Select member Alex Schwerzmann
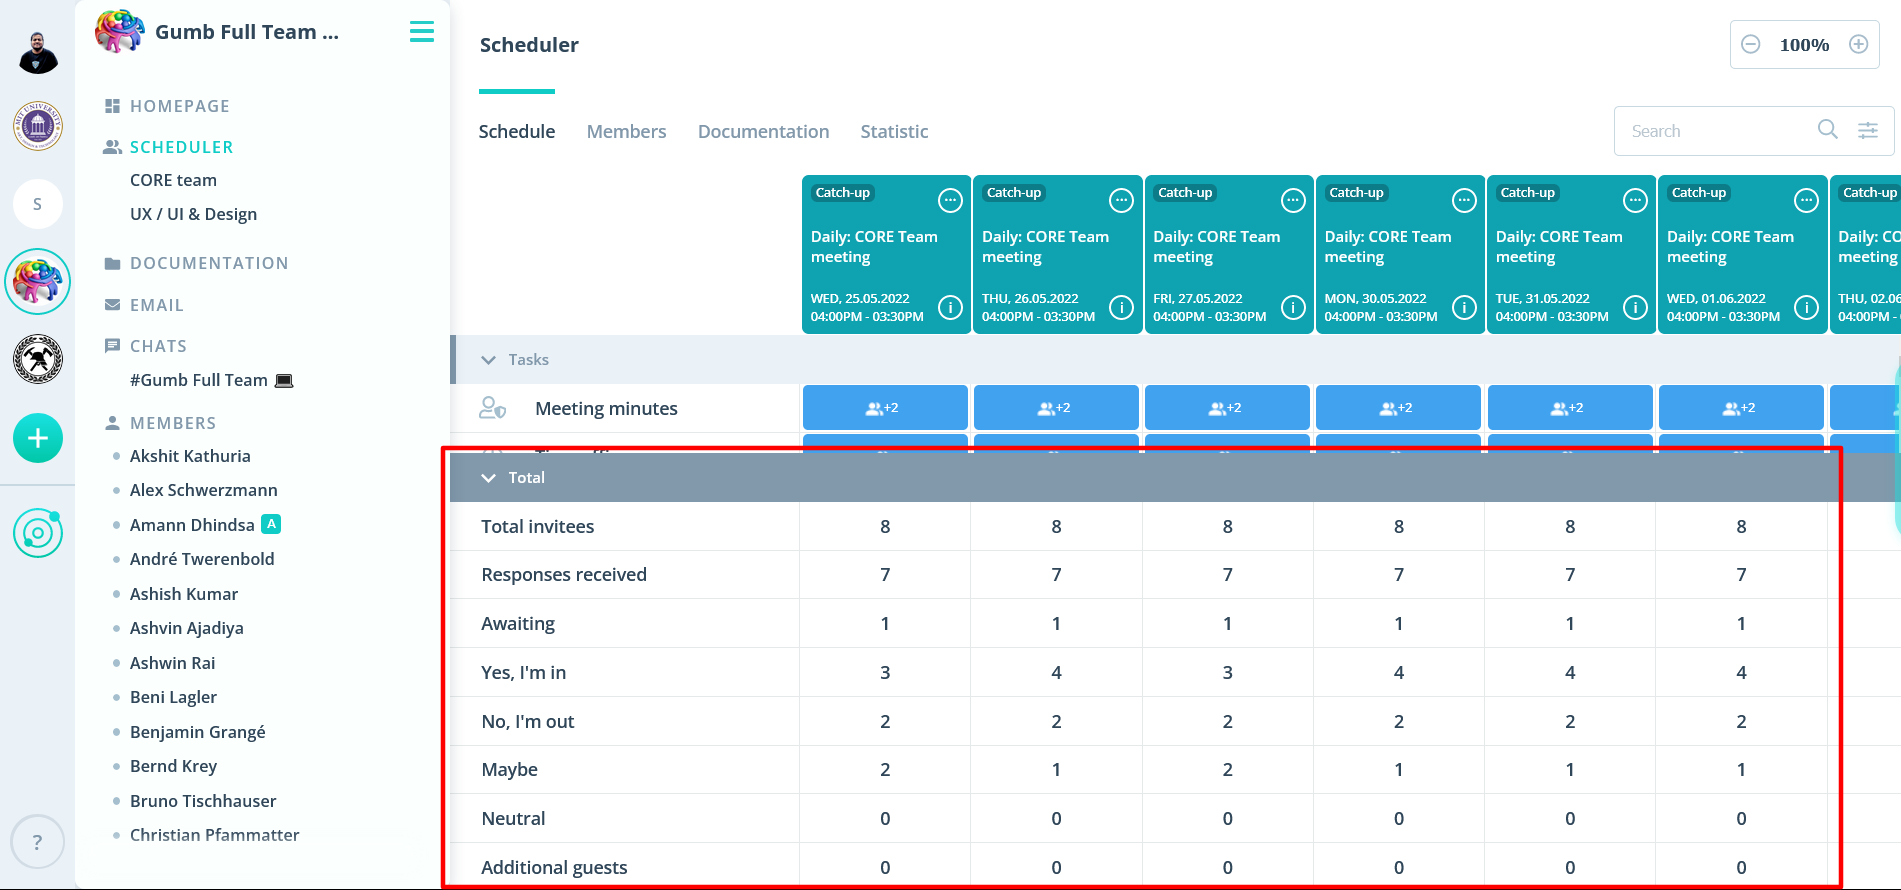 pyautogui.click(x=203, y=490)
